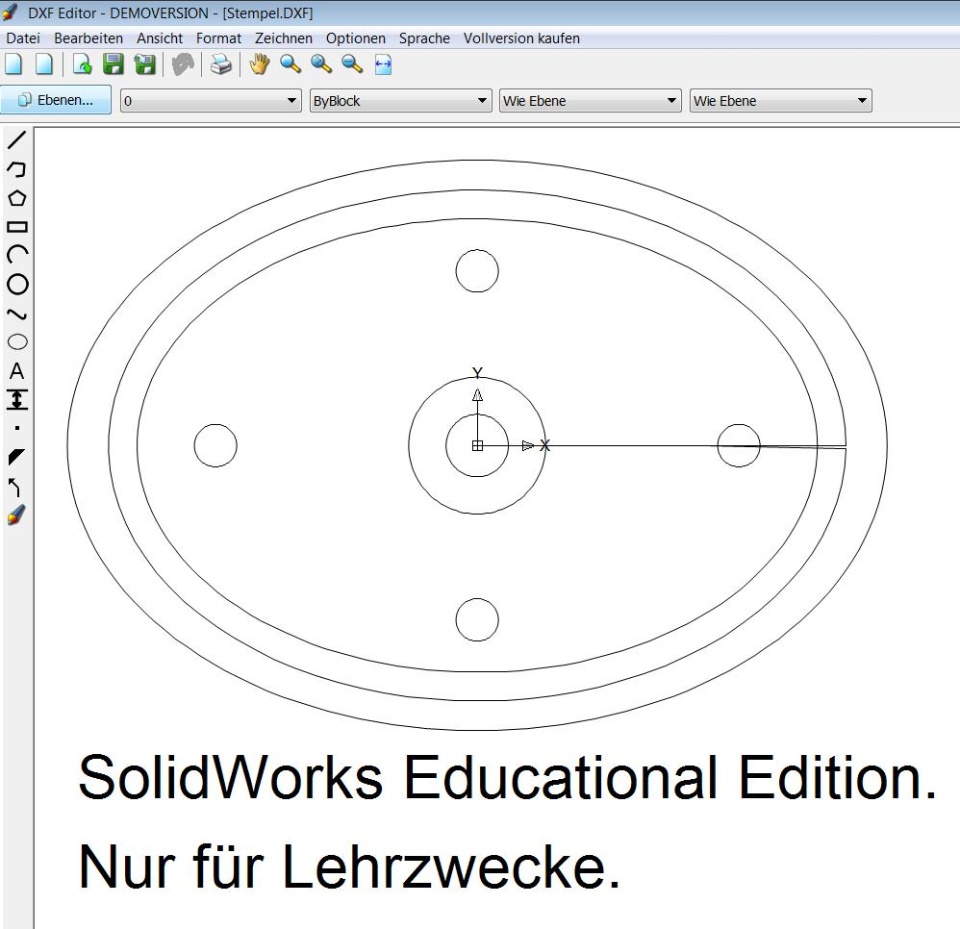The width and height of the screenshot is (960, 929).
Task: Click the zoom out magnifier with minus
Action: coord(352,64)
